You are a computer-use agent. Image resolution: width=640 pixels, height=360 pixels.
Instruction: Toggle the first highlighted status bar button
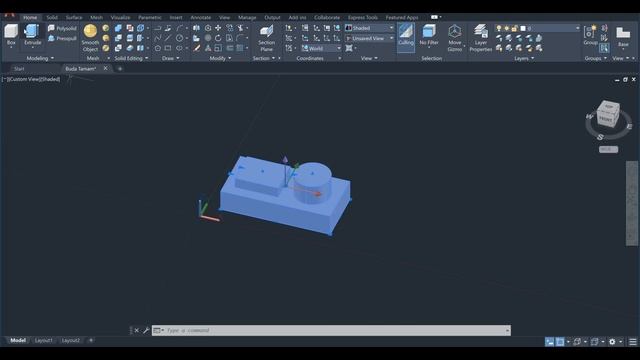coord(550,342)
